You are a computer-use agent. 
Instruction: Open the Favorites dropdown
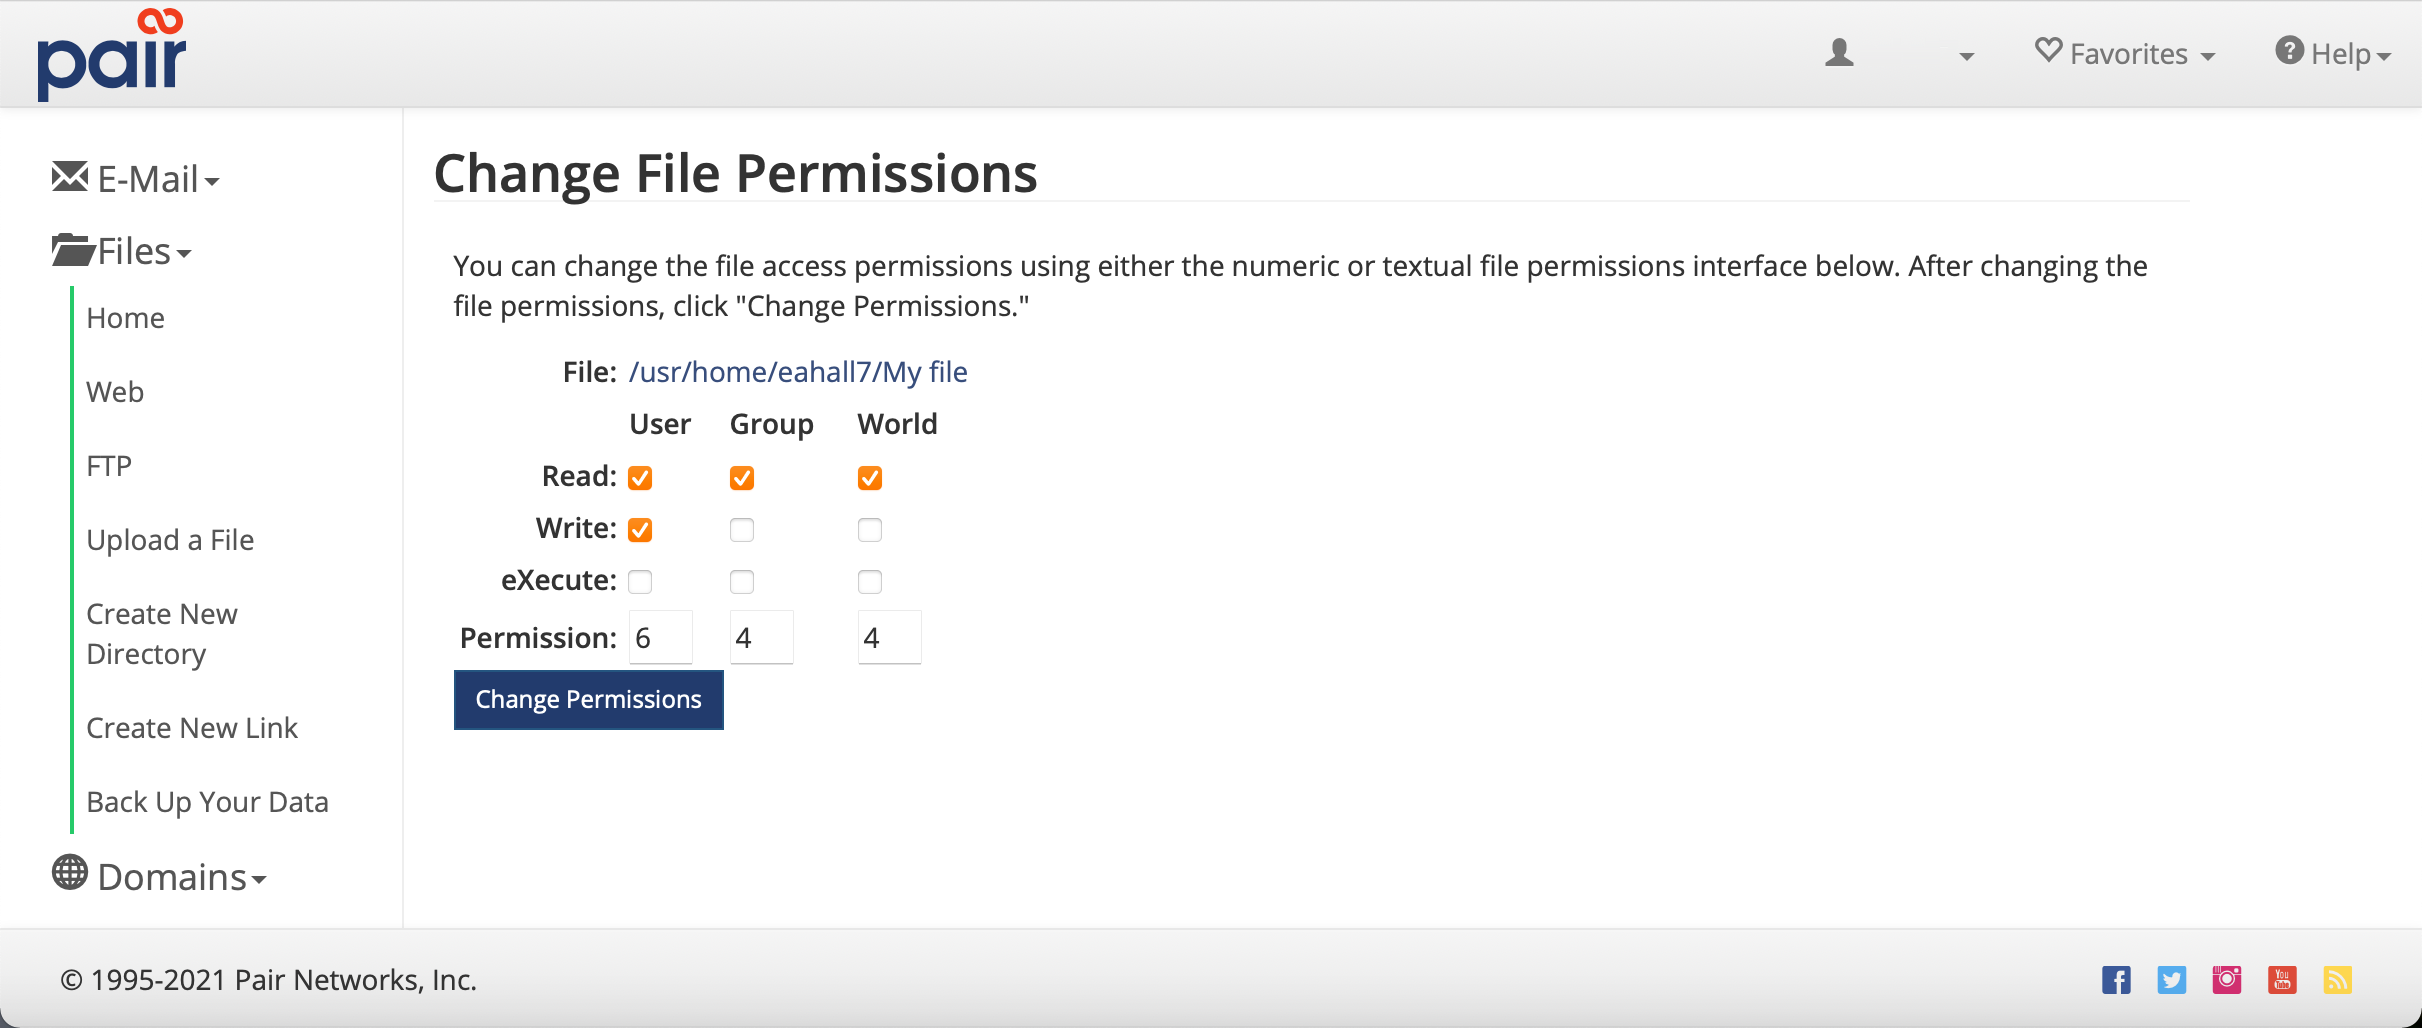[2126, 54]
